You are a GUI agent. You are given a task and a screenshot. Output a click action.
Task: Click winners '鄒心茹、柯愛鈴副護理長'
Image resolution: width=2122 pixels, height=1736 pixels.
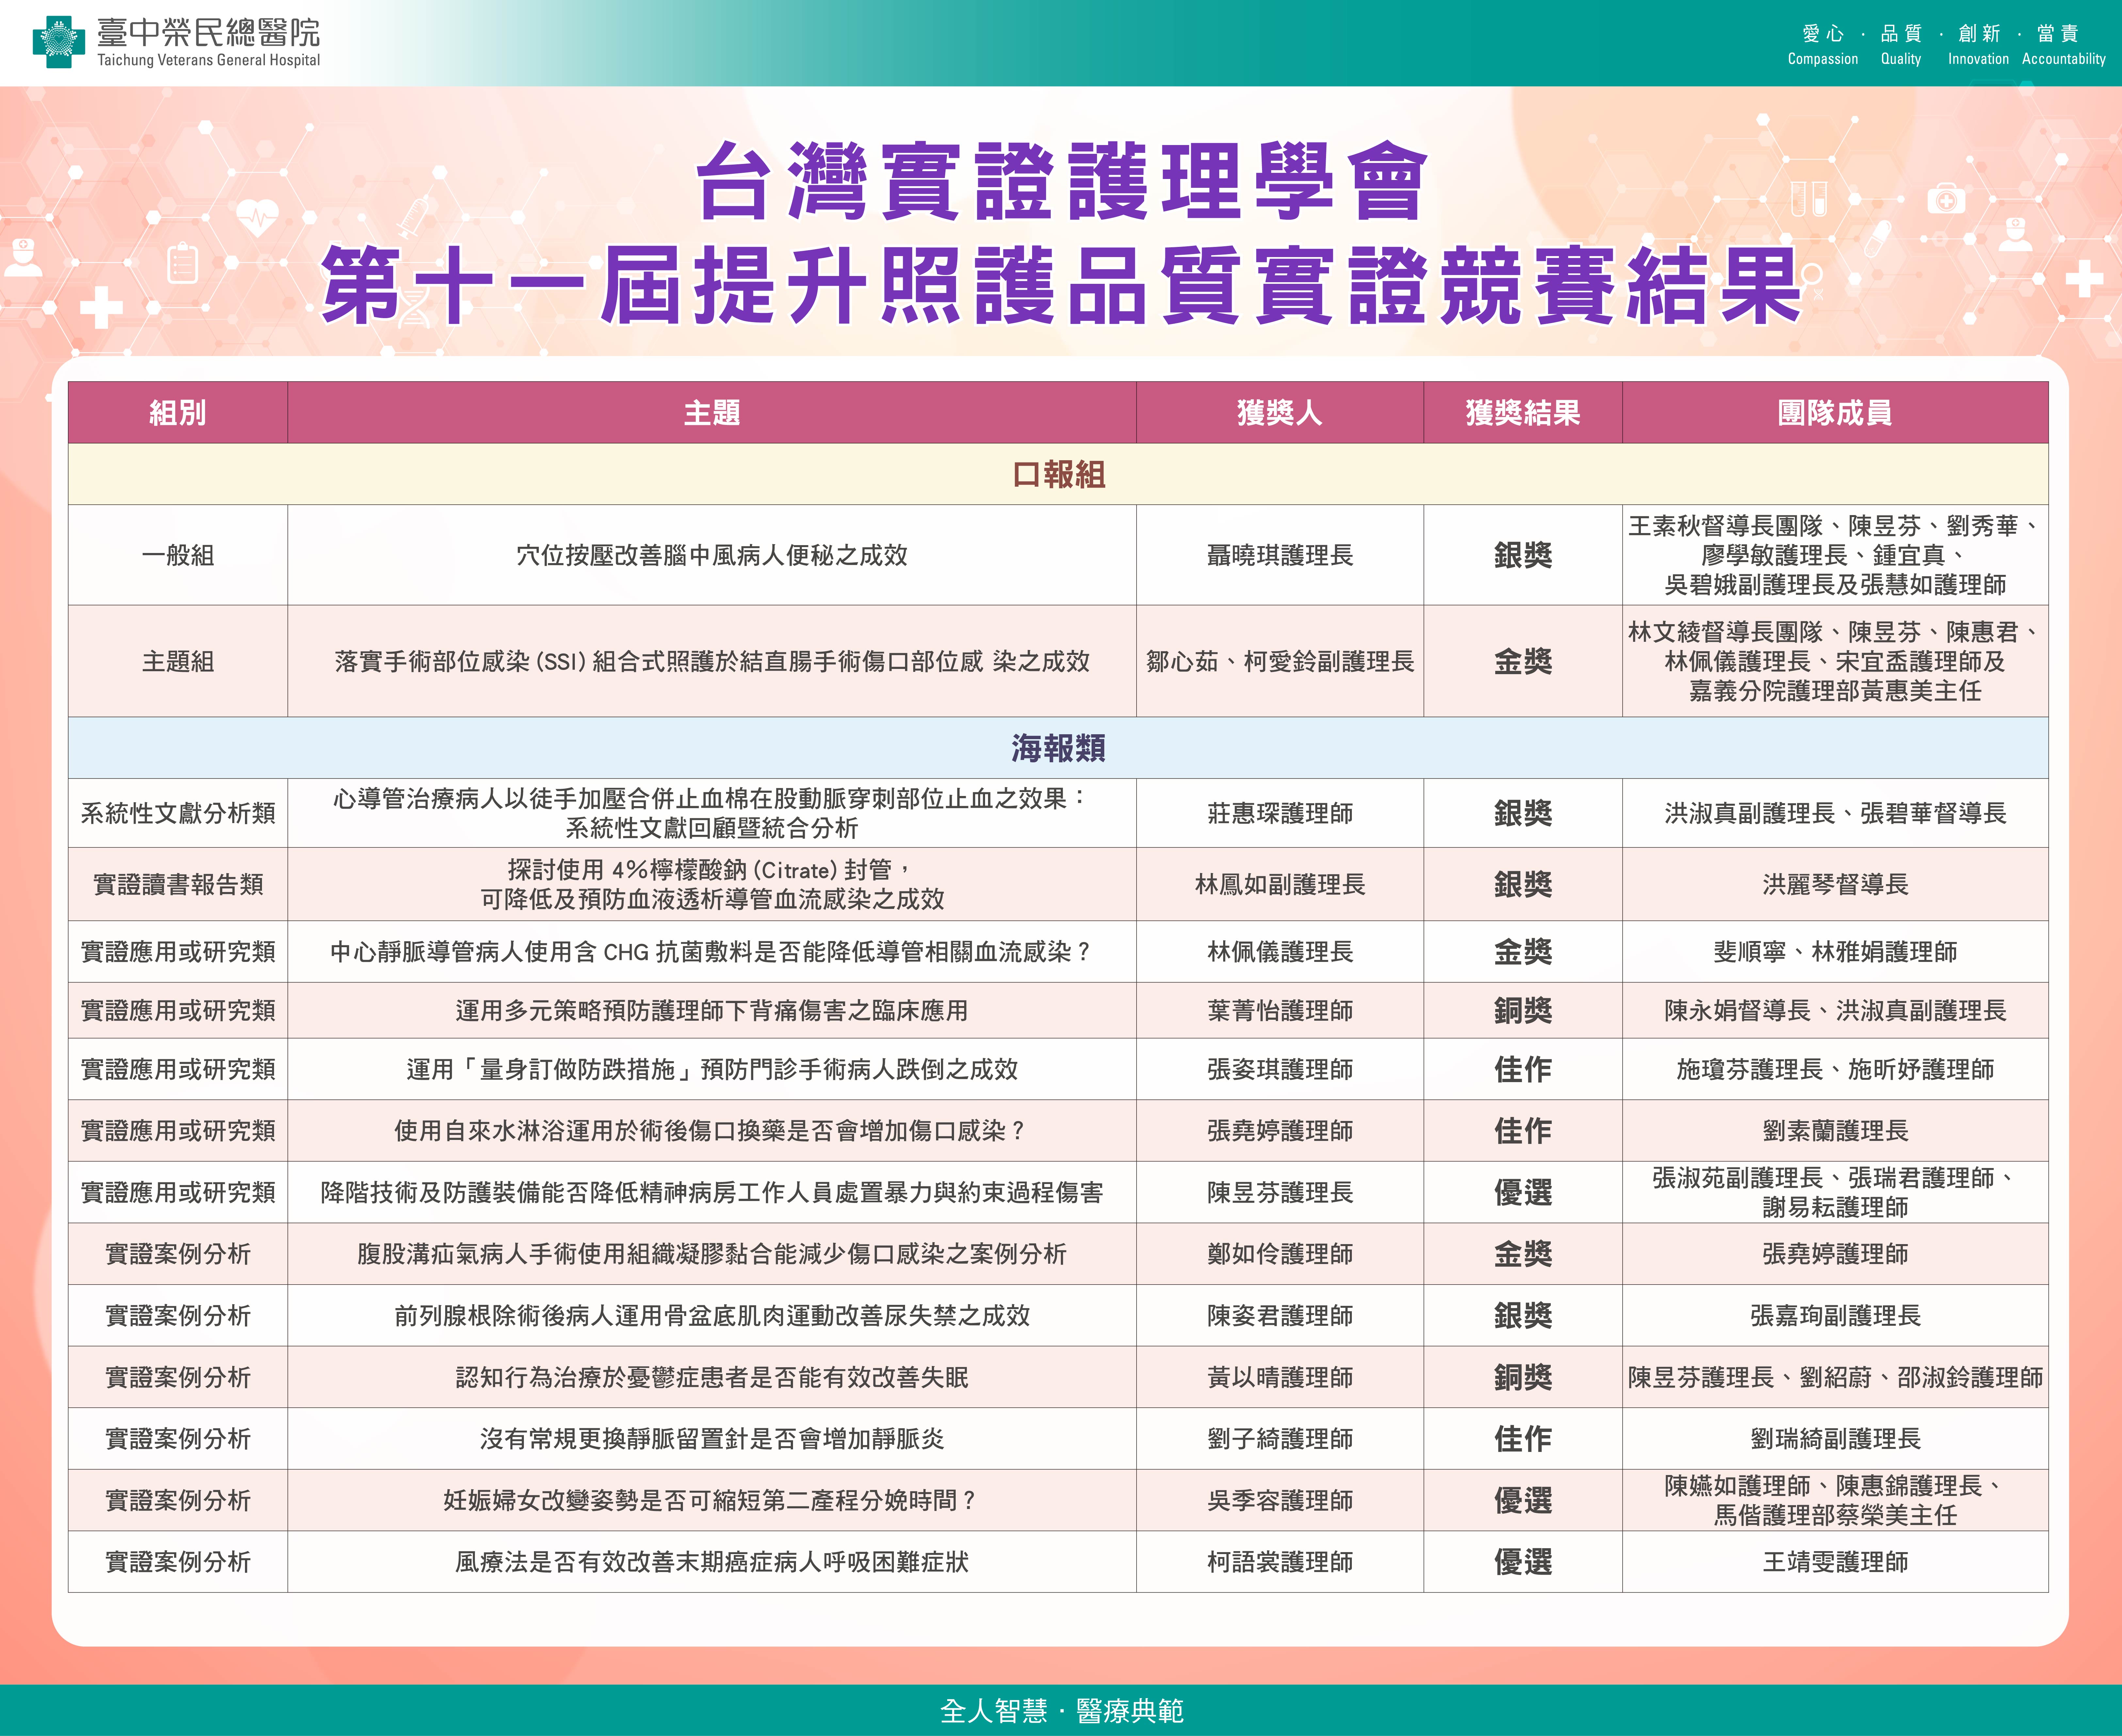1280,661
